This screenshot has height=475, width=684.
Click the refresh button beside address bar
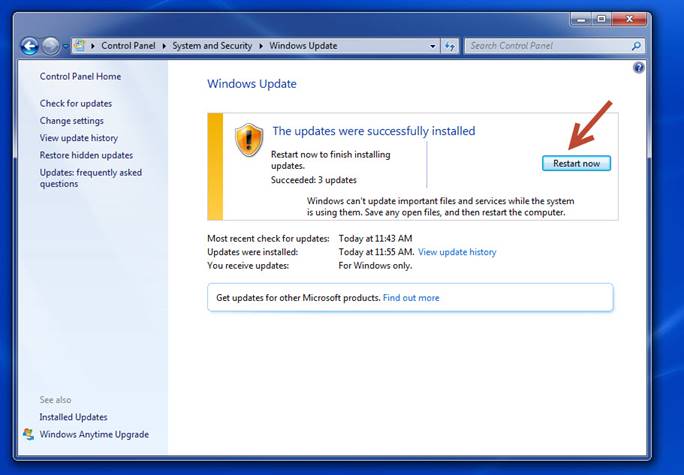450,46
